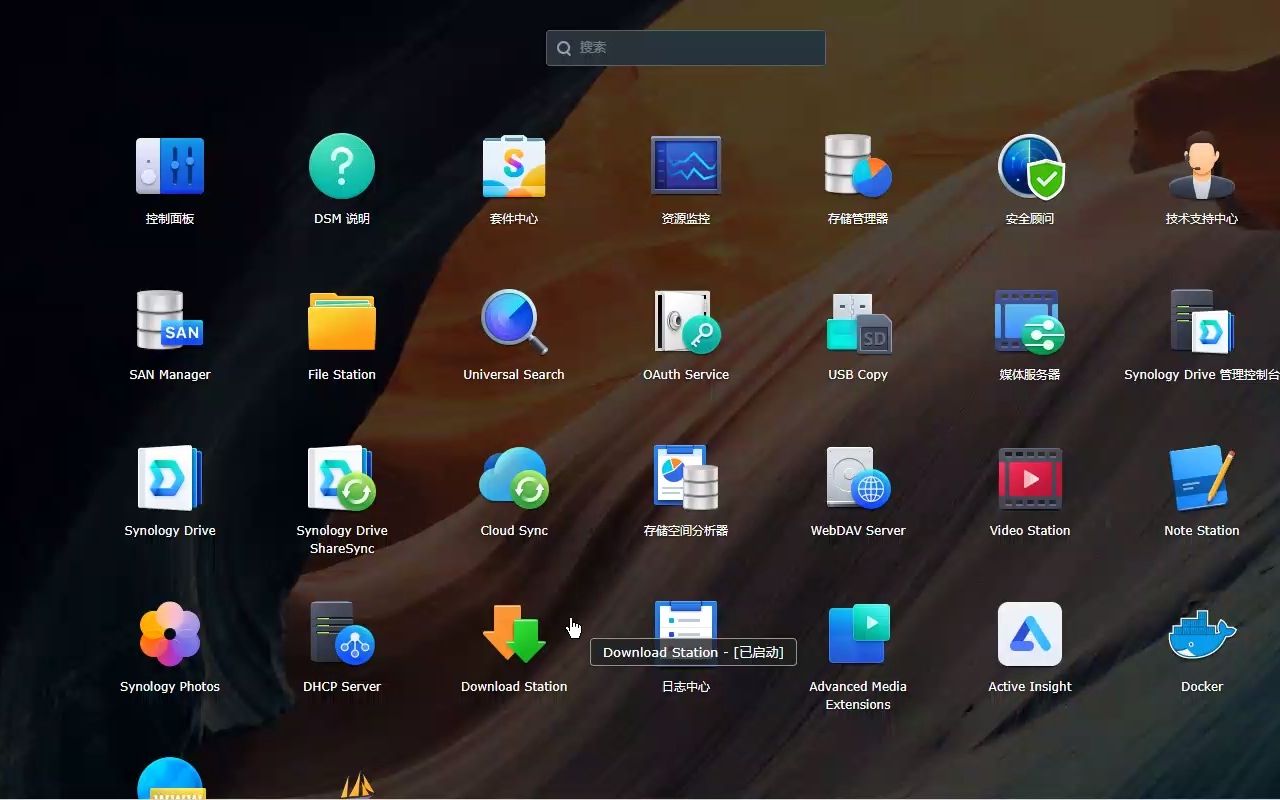
Task: Open Synology Drive 管理控制台 admin console
Action: (1202, 322)
